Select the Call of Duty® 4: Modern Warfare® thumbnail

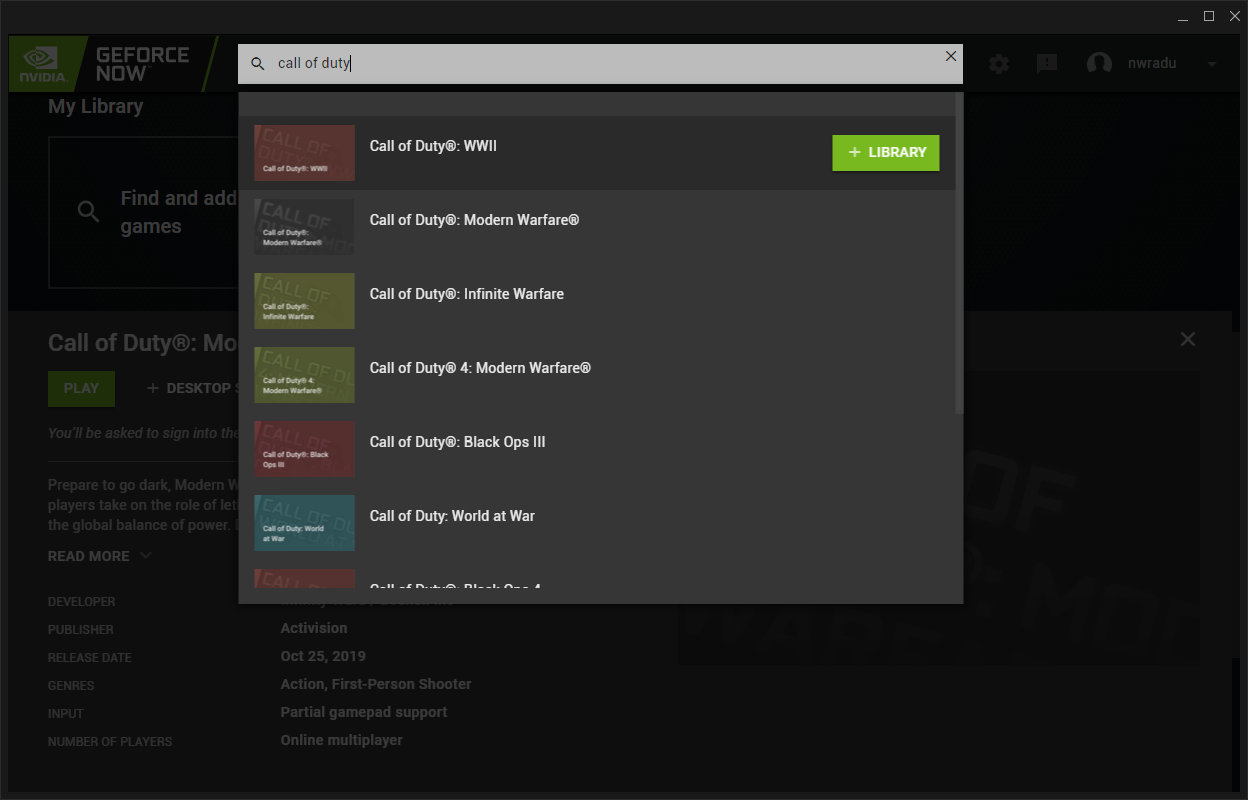[x=304, y=375]
